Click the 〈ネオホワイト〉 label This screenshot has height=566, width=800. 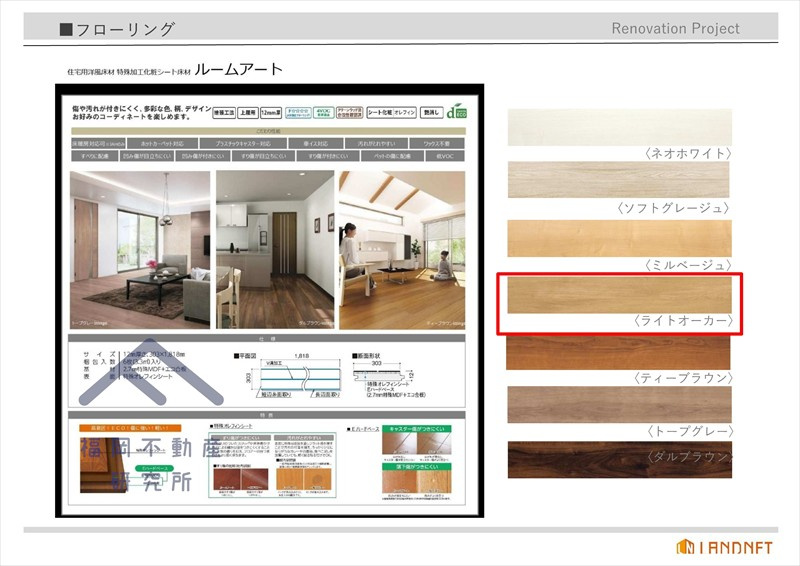tap(687, 153)
